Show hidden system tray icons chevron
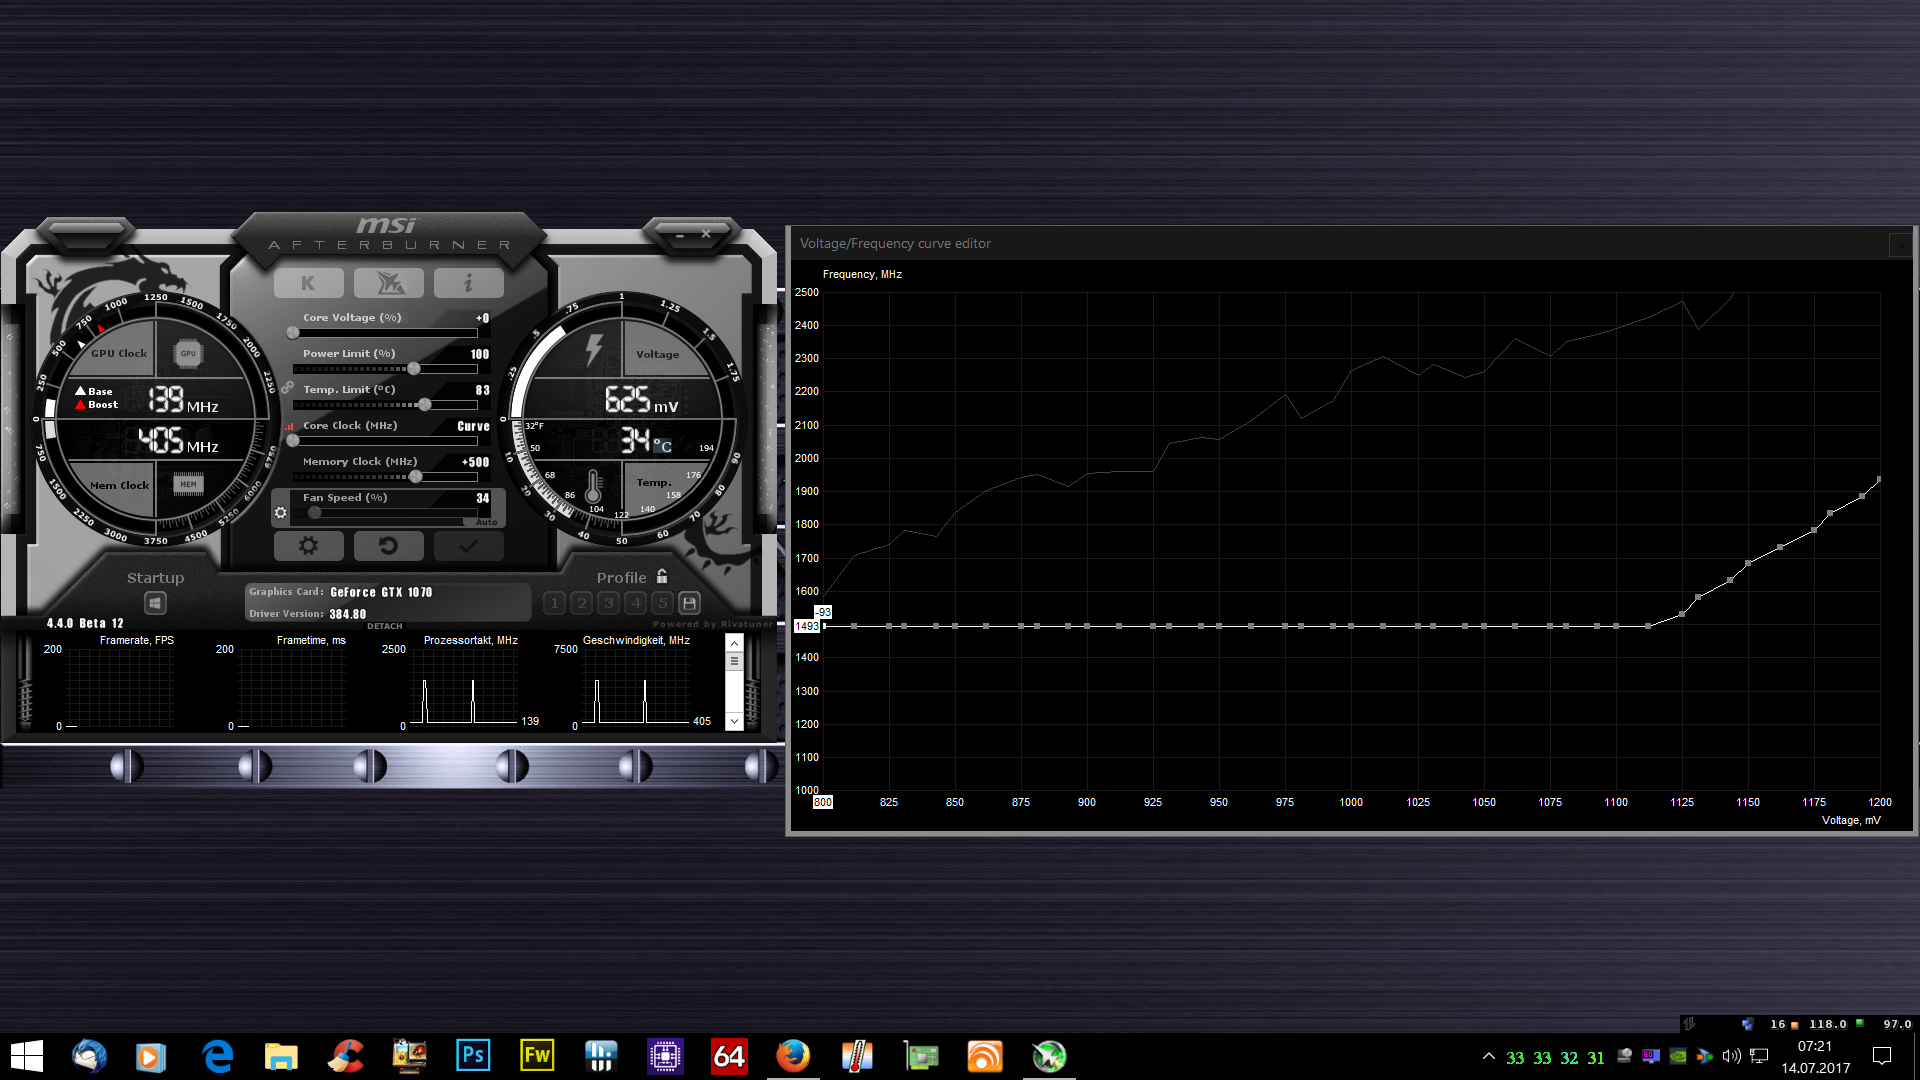The width and height of the screenshot is (1920, 1080). pos(1488,1056)
